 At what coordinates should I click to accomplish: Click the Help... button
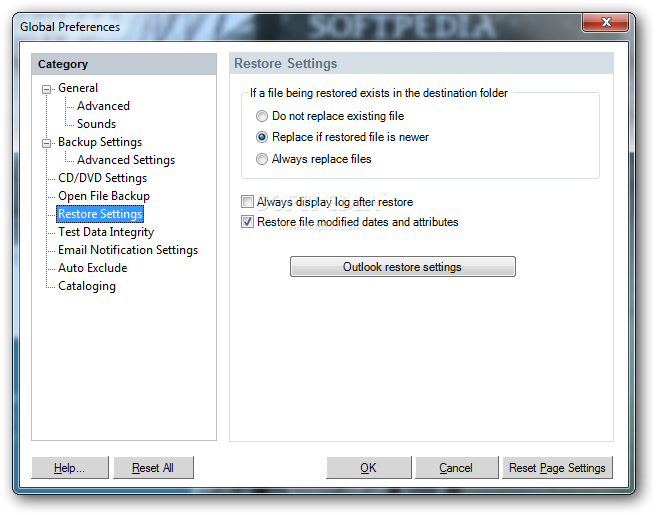pyautogui.click(x=69, y=467)
